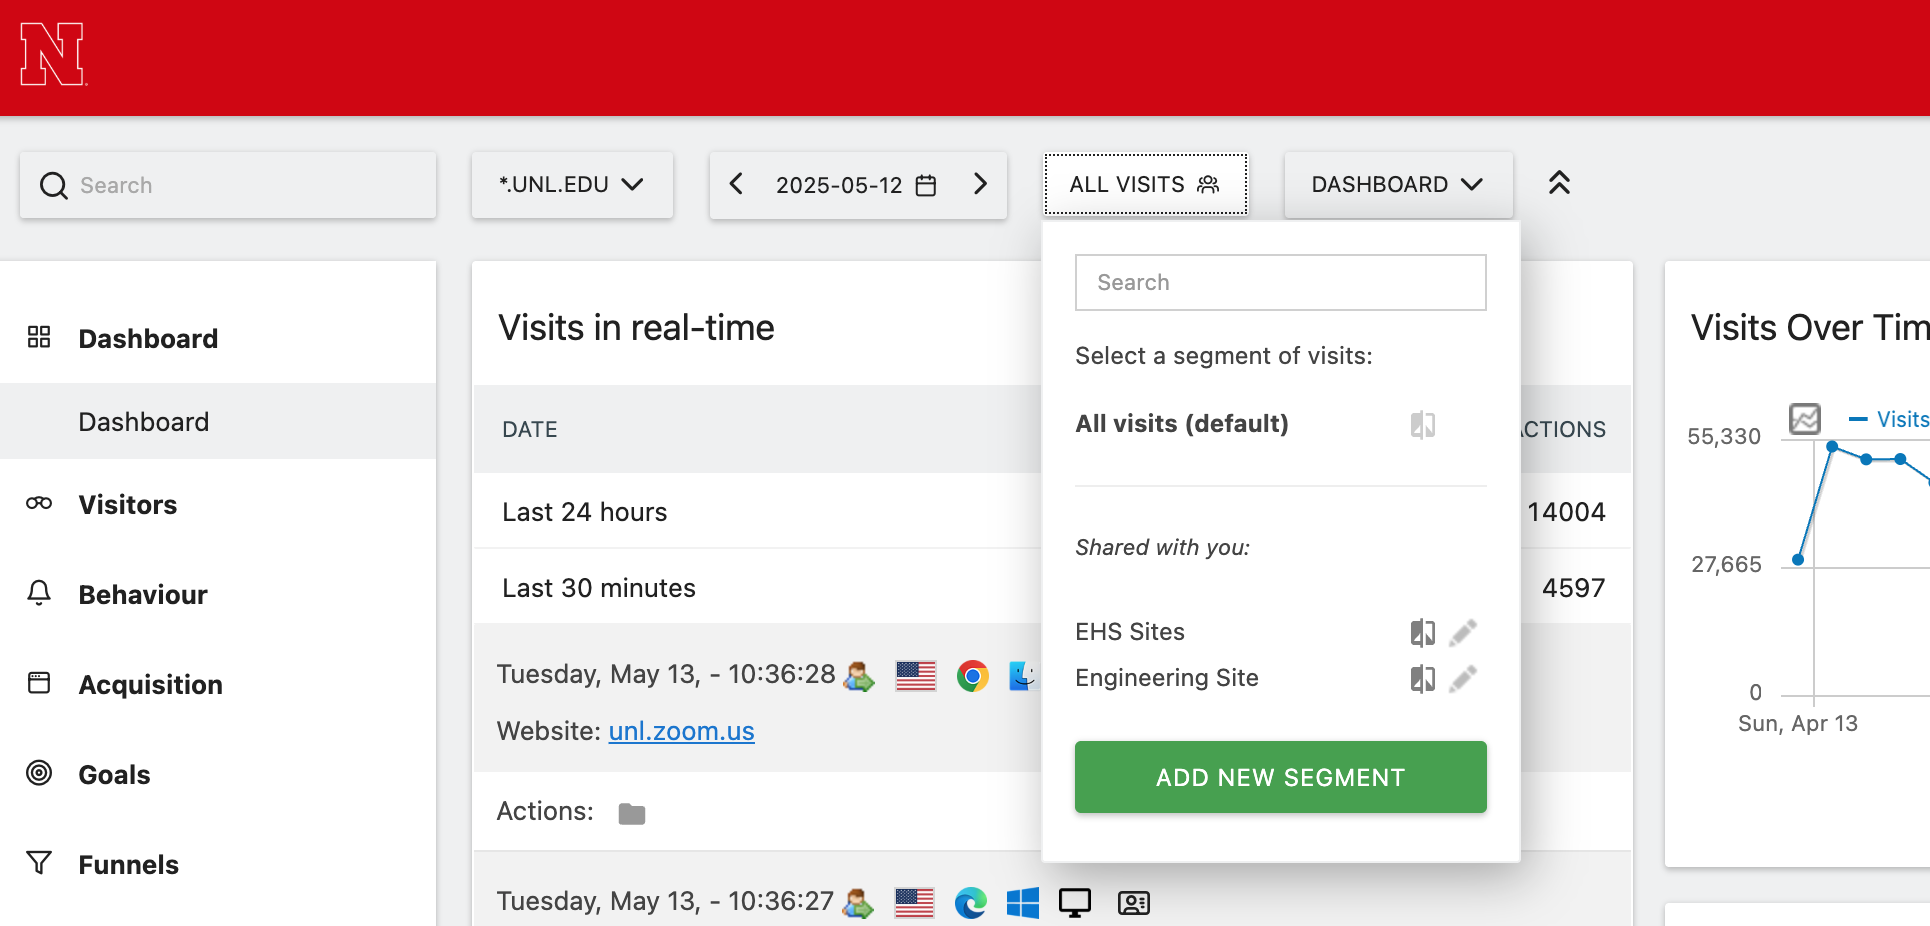
Task: Go to next date period arrow
Action: click(x=980, y=184)
